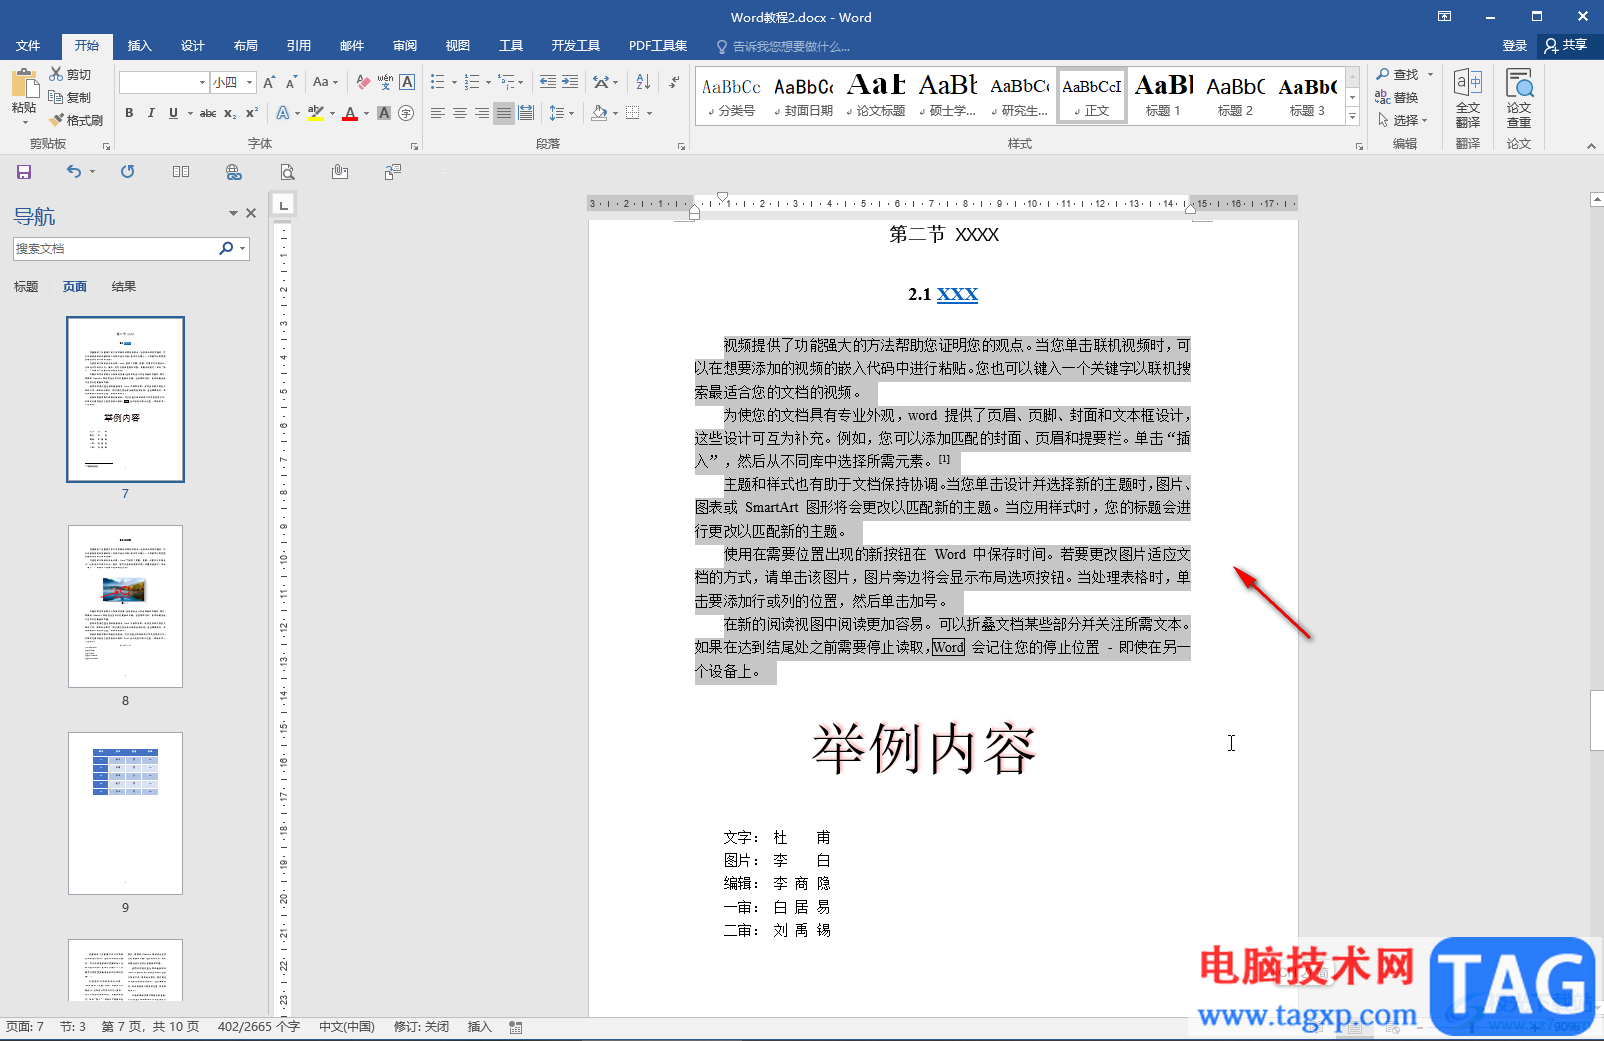Viewport: 1604px width, 1041px height.
Task: Open the File (文件) menu
Action: (28, 46)
